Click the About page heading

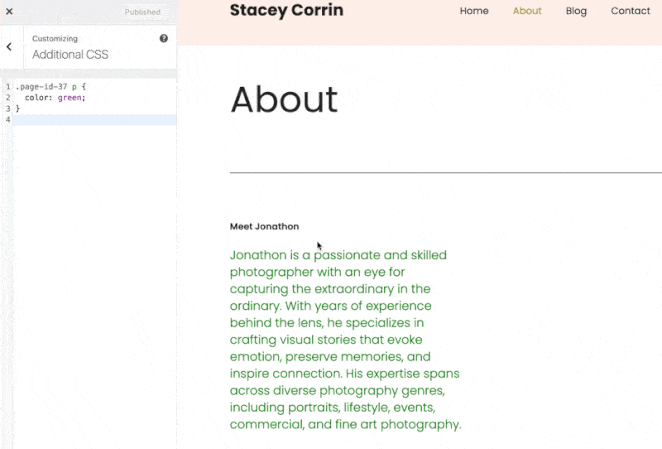(x=284, y=100)
